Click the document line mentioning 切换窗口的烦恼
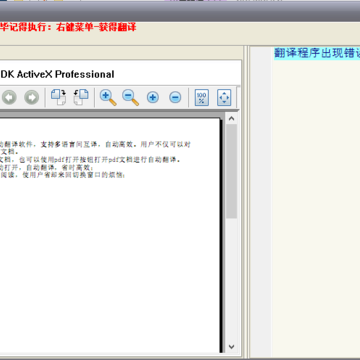 [63, 175]
